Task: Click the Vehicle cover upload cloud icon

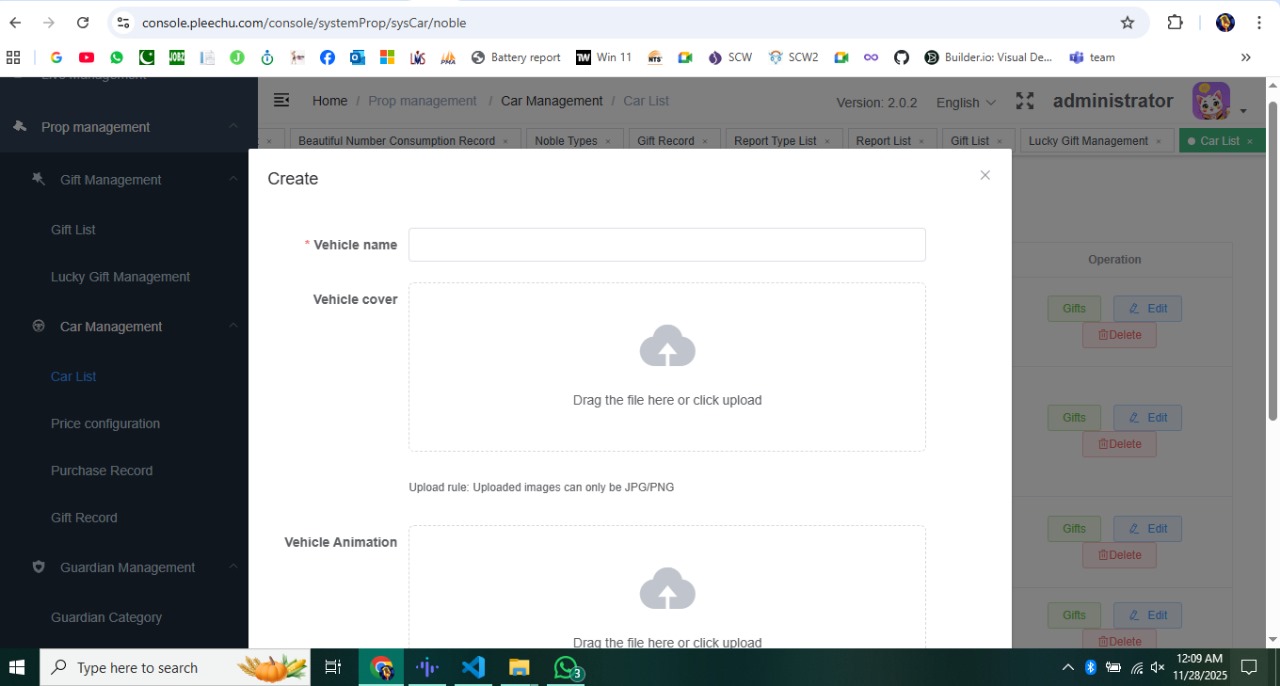Action: [x=667, y=347]
